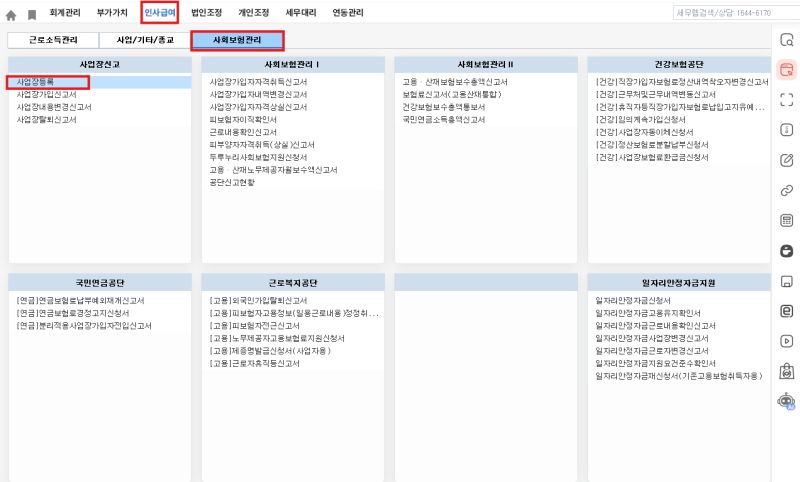This screenshot has height=482, width=800.
Task: Open 사업장가입자자격취득신고서
Action: tap(258, 82)
